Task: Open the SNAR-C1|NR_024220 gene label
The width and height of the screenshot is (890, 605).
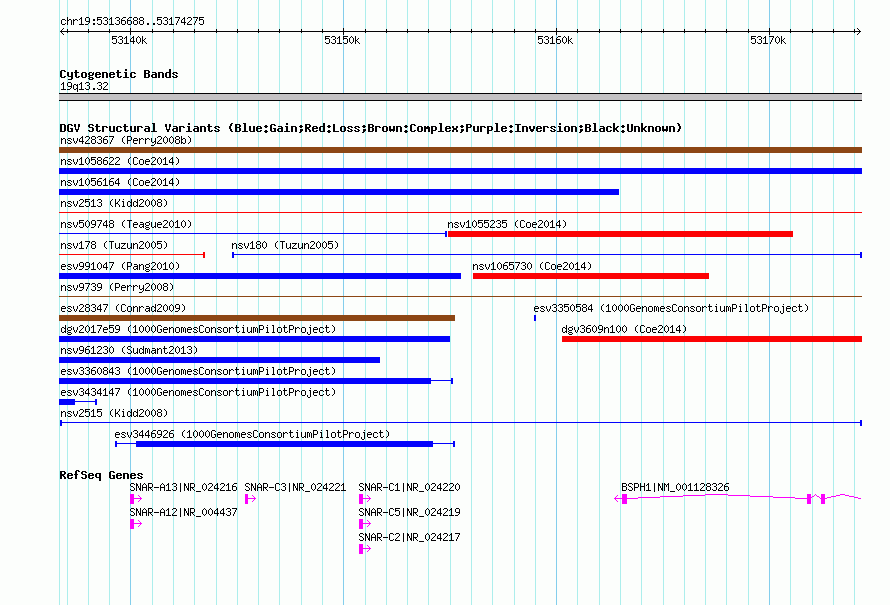Action: (x=409, y=488)
